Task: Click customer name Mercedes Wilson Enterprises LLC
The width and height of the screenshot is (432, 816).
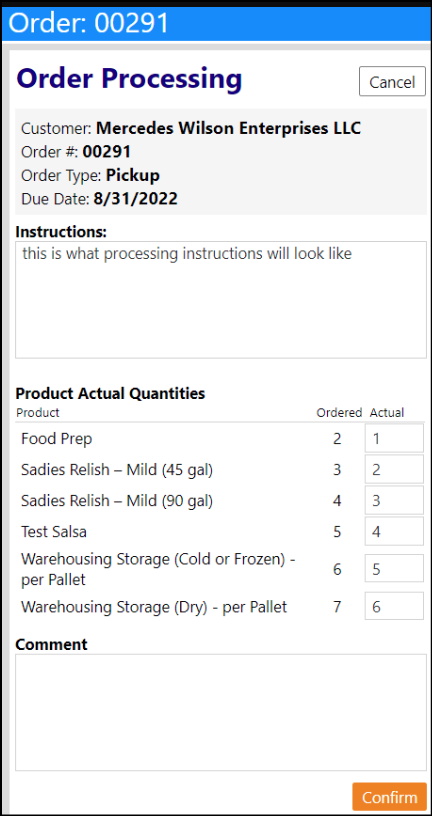Action: 228,128
